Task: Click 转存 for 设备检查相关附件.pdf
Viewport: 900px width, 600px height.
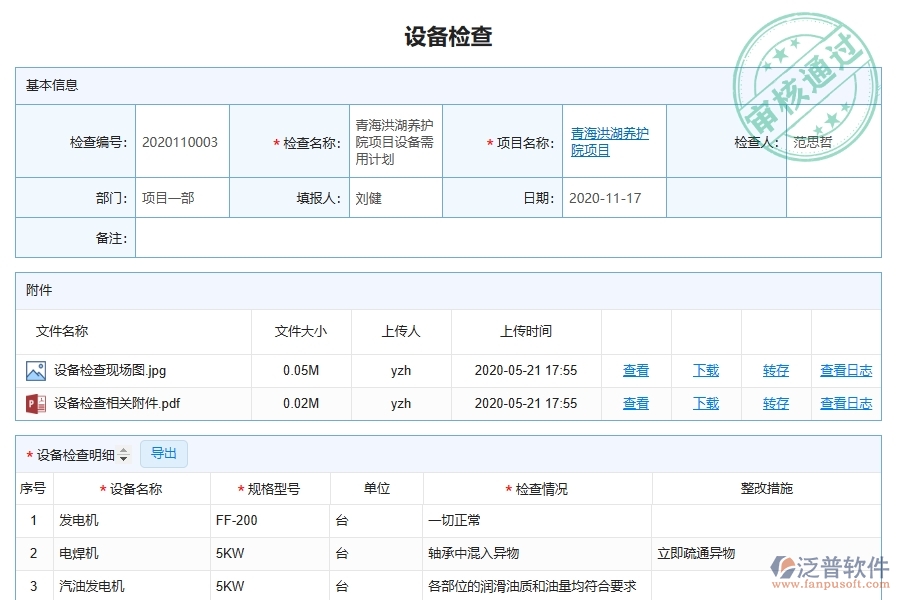Action: click(x=775, y=403)
